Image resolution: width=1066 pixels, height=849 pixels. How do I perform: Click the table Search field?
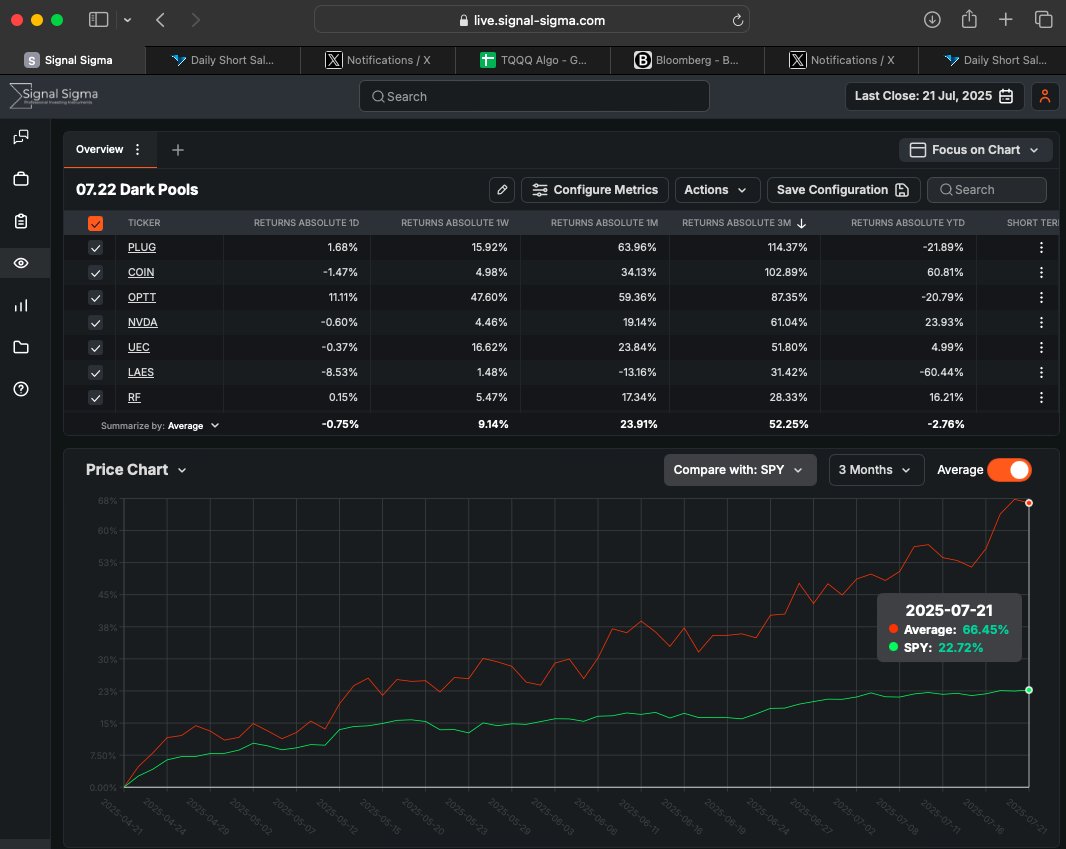986,190
